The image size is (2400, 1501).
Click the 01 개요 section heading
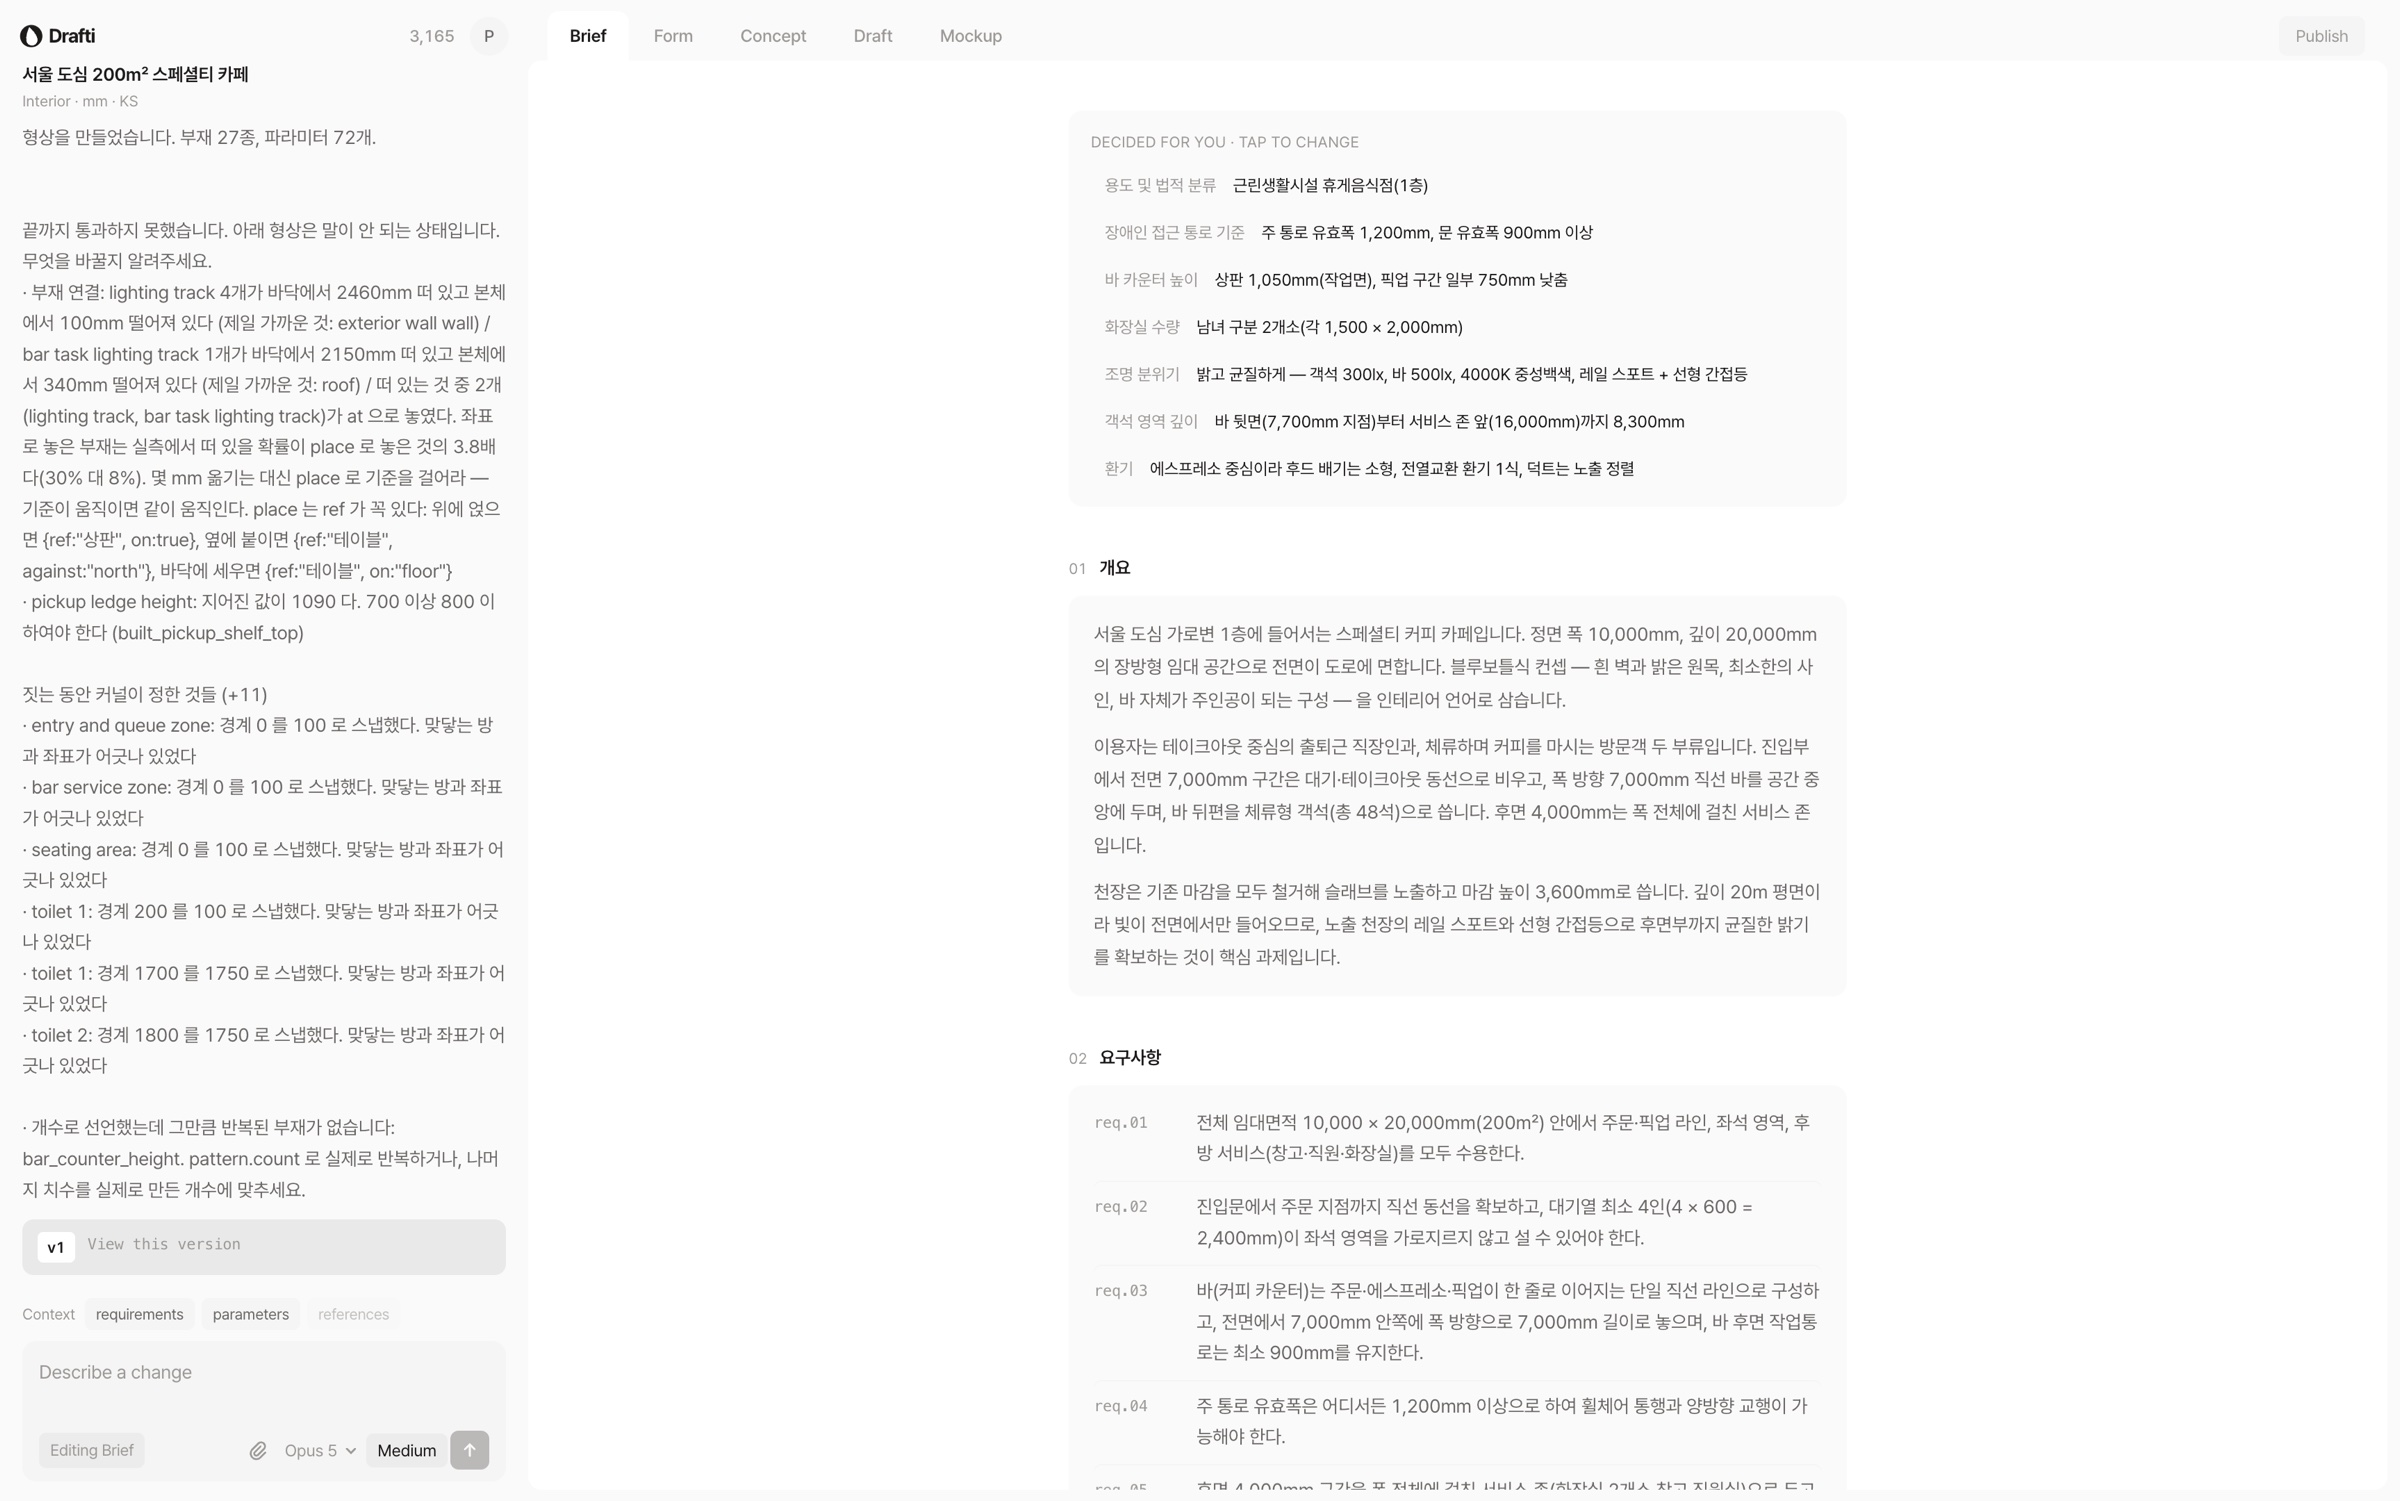(1100, 568)
